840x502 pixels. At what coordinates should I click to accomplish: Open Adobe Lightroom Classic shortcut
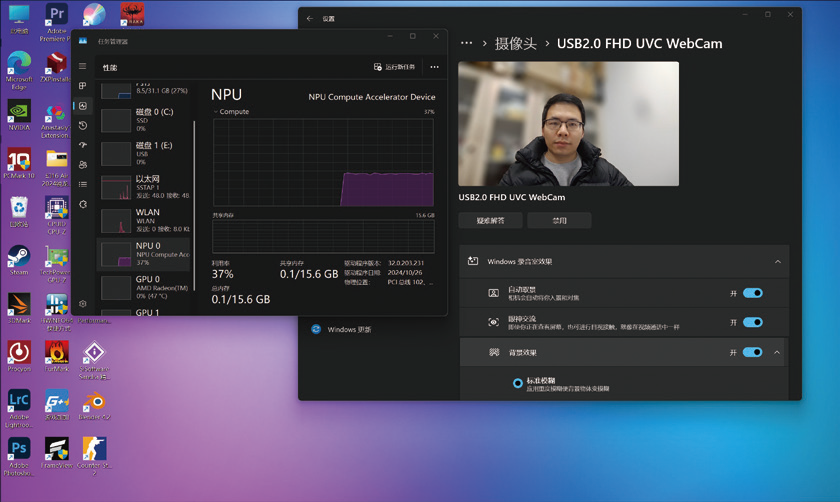tap(19, 408)
